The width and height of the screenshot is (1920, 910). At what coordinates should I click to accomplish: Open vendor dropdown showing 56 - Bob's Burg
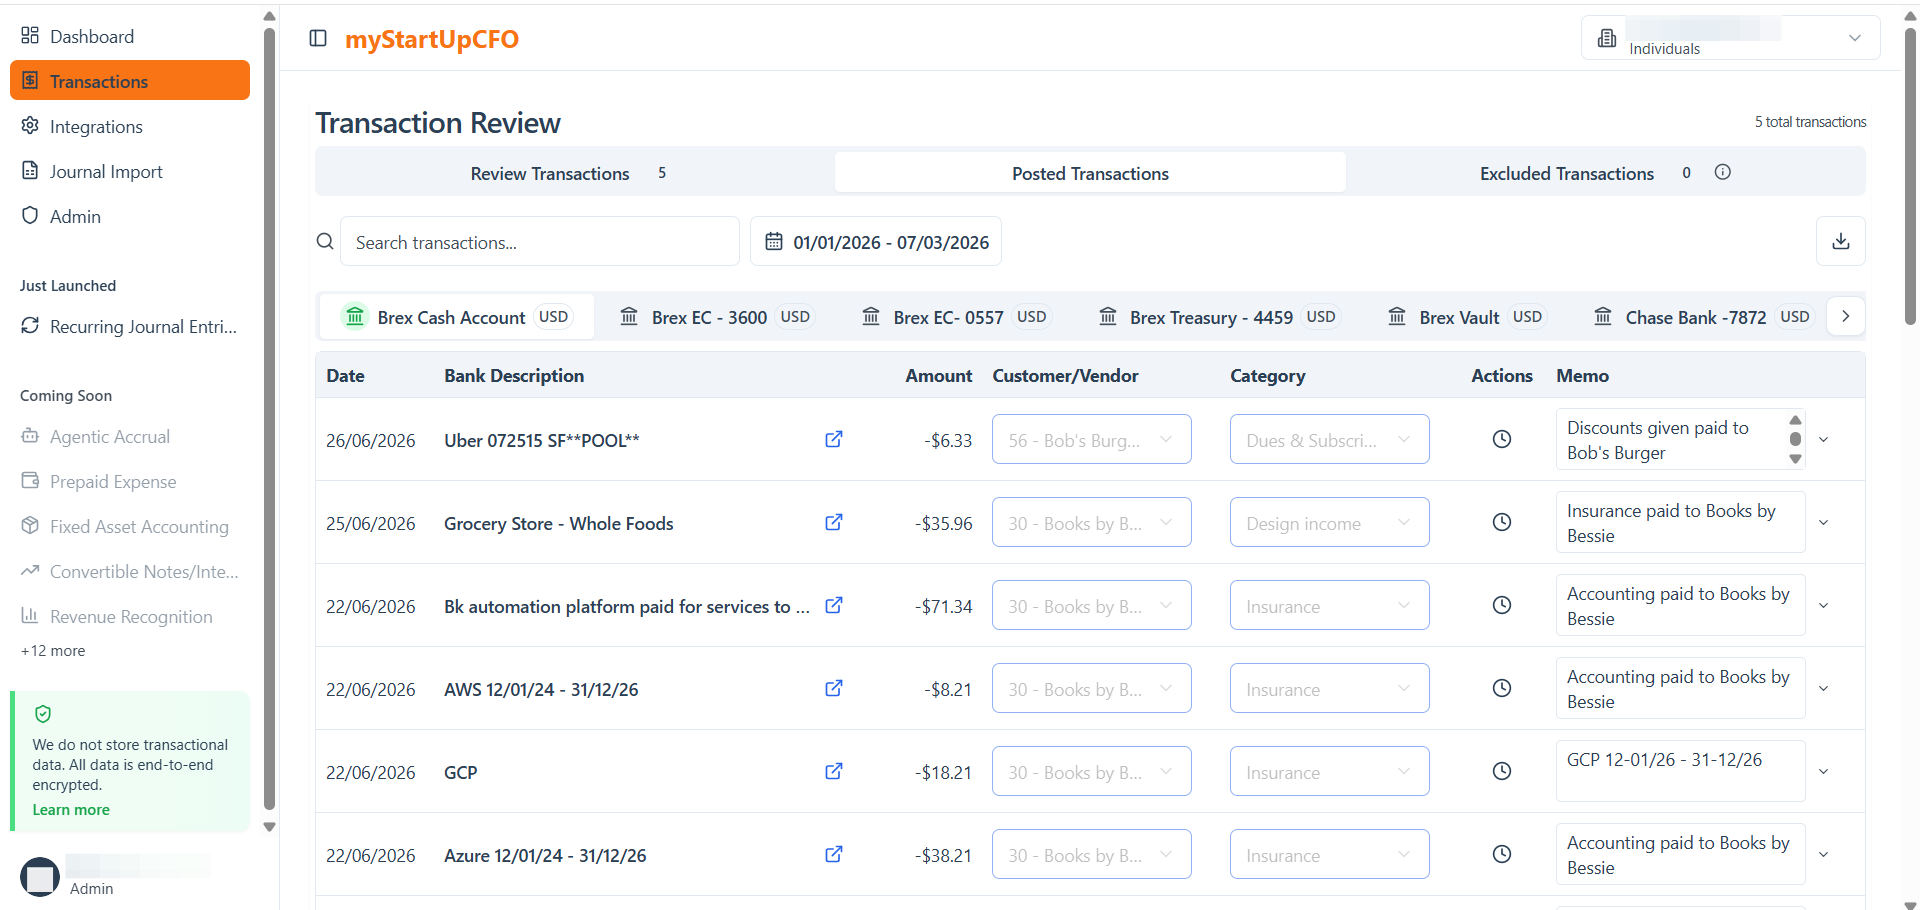[1091, 439]
